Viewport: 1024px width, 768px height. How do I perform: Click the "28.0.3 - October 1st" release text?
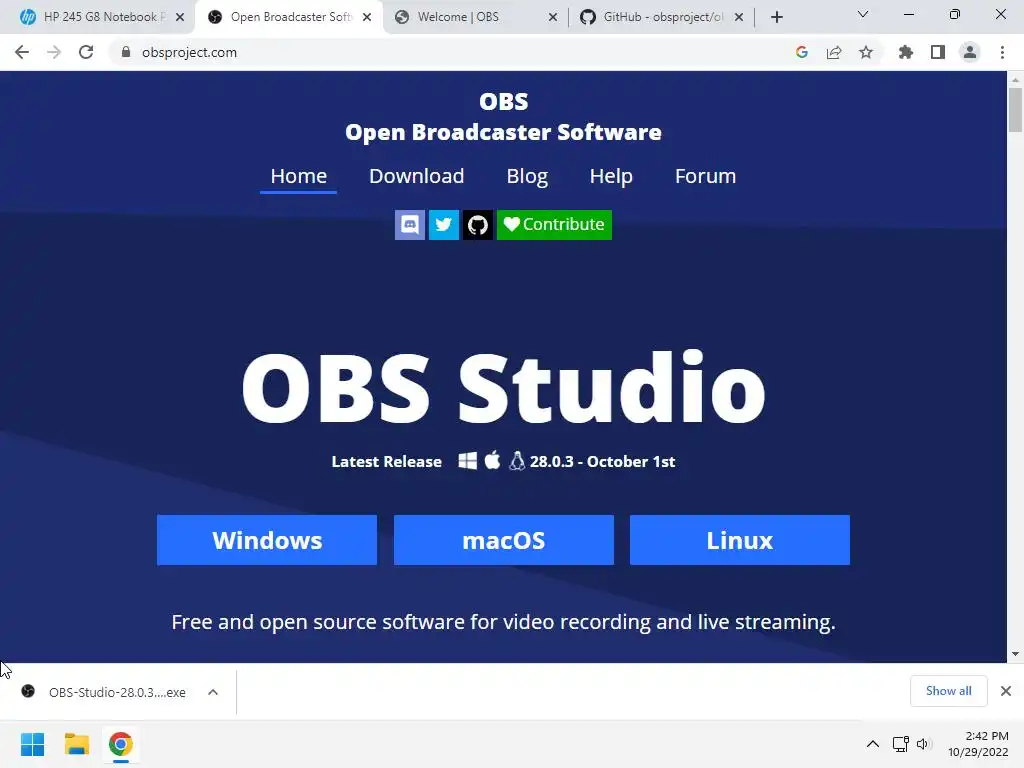coord(602,462)
